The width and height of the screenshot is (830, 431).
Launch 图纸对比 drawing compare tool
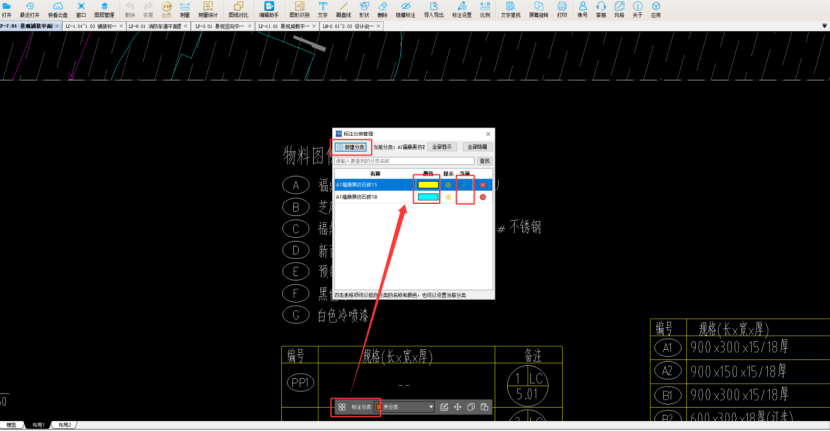click(238, 9)
